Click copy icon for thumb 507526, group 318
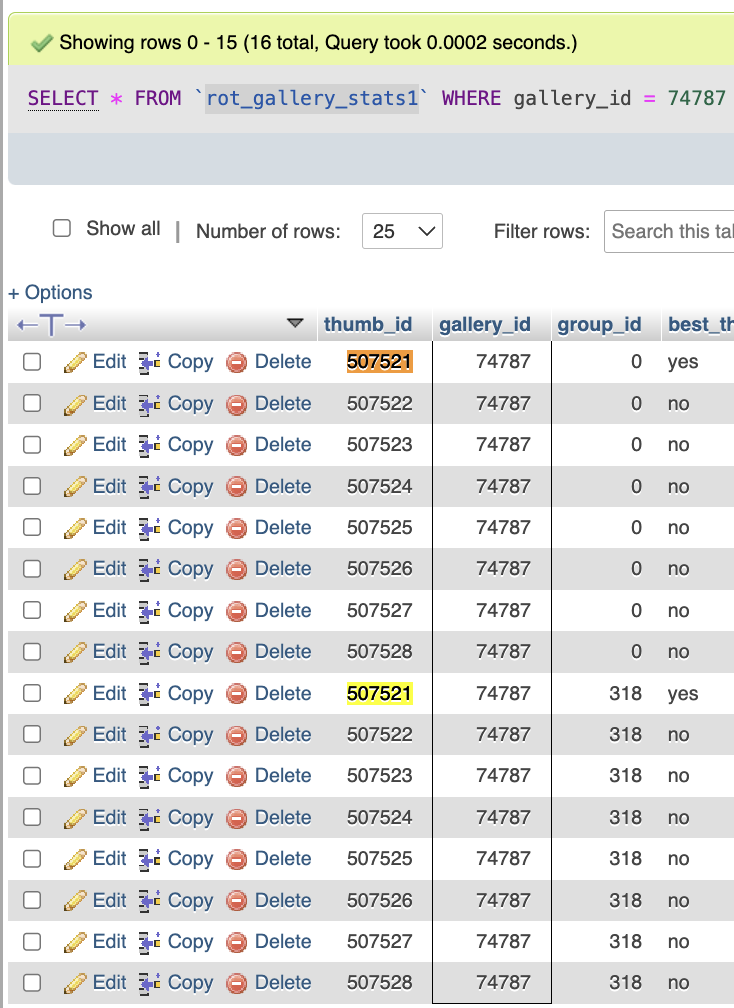Viewport: 734px width, 1008px height. (150, 901)
